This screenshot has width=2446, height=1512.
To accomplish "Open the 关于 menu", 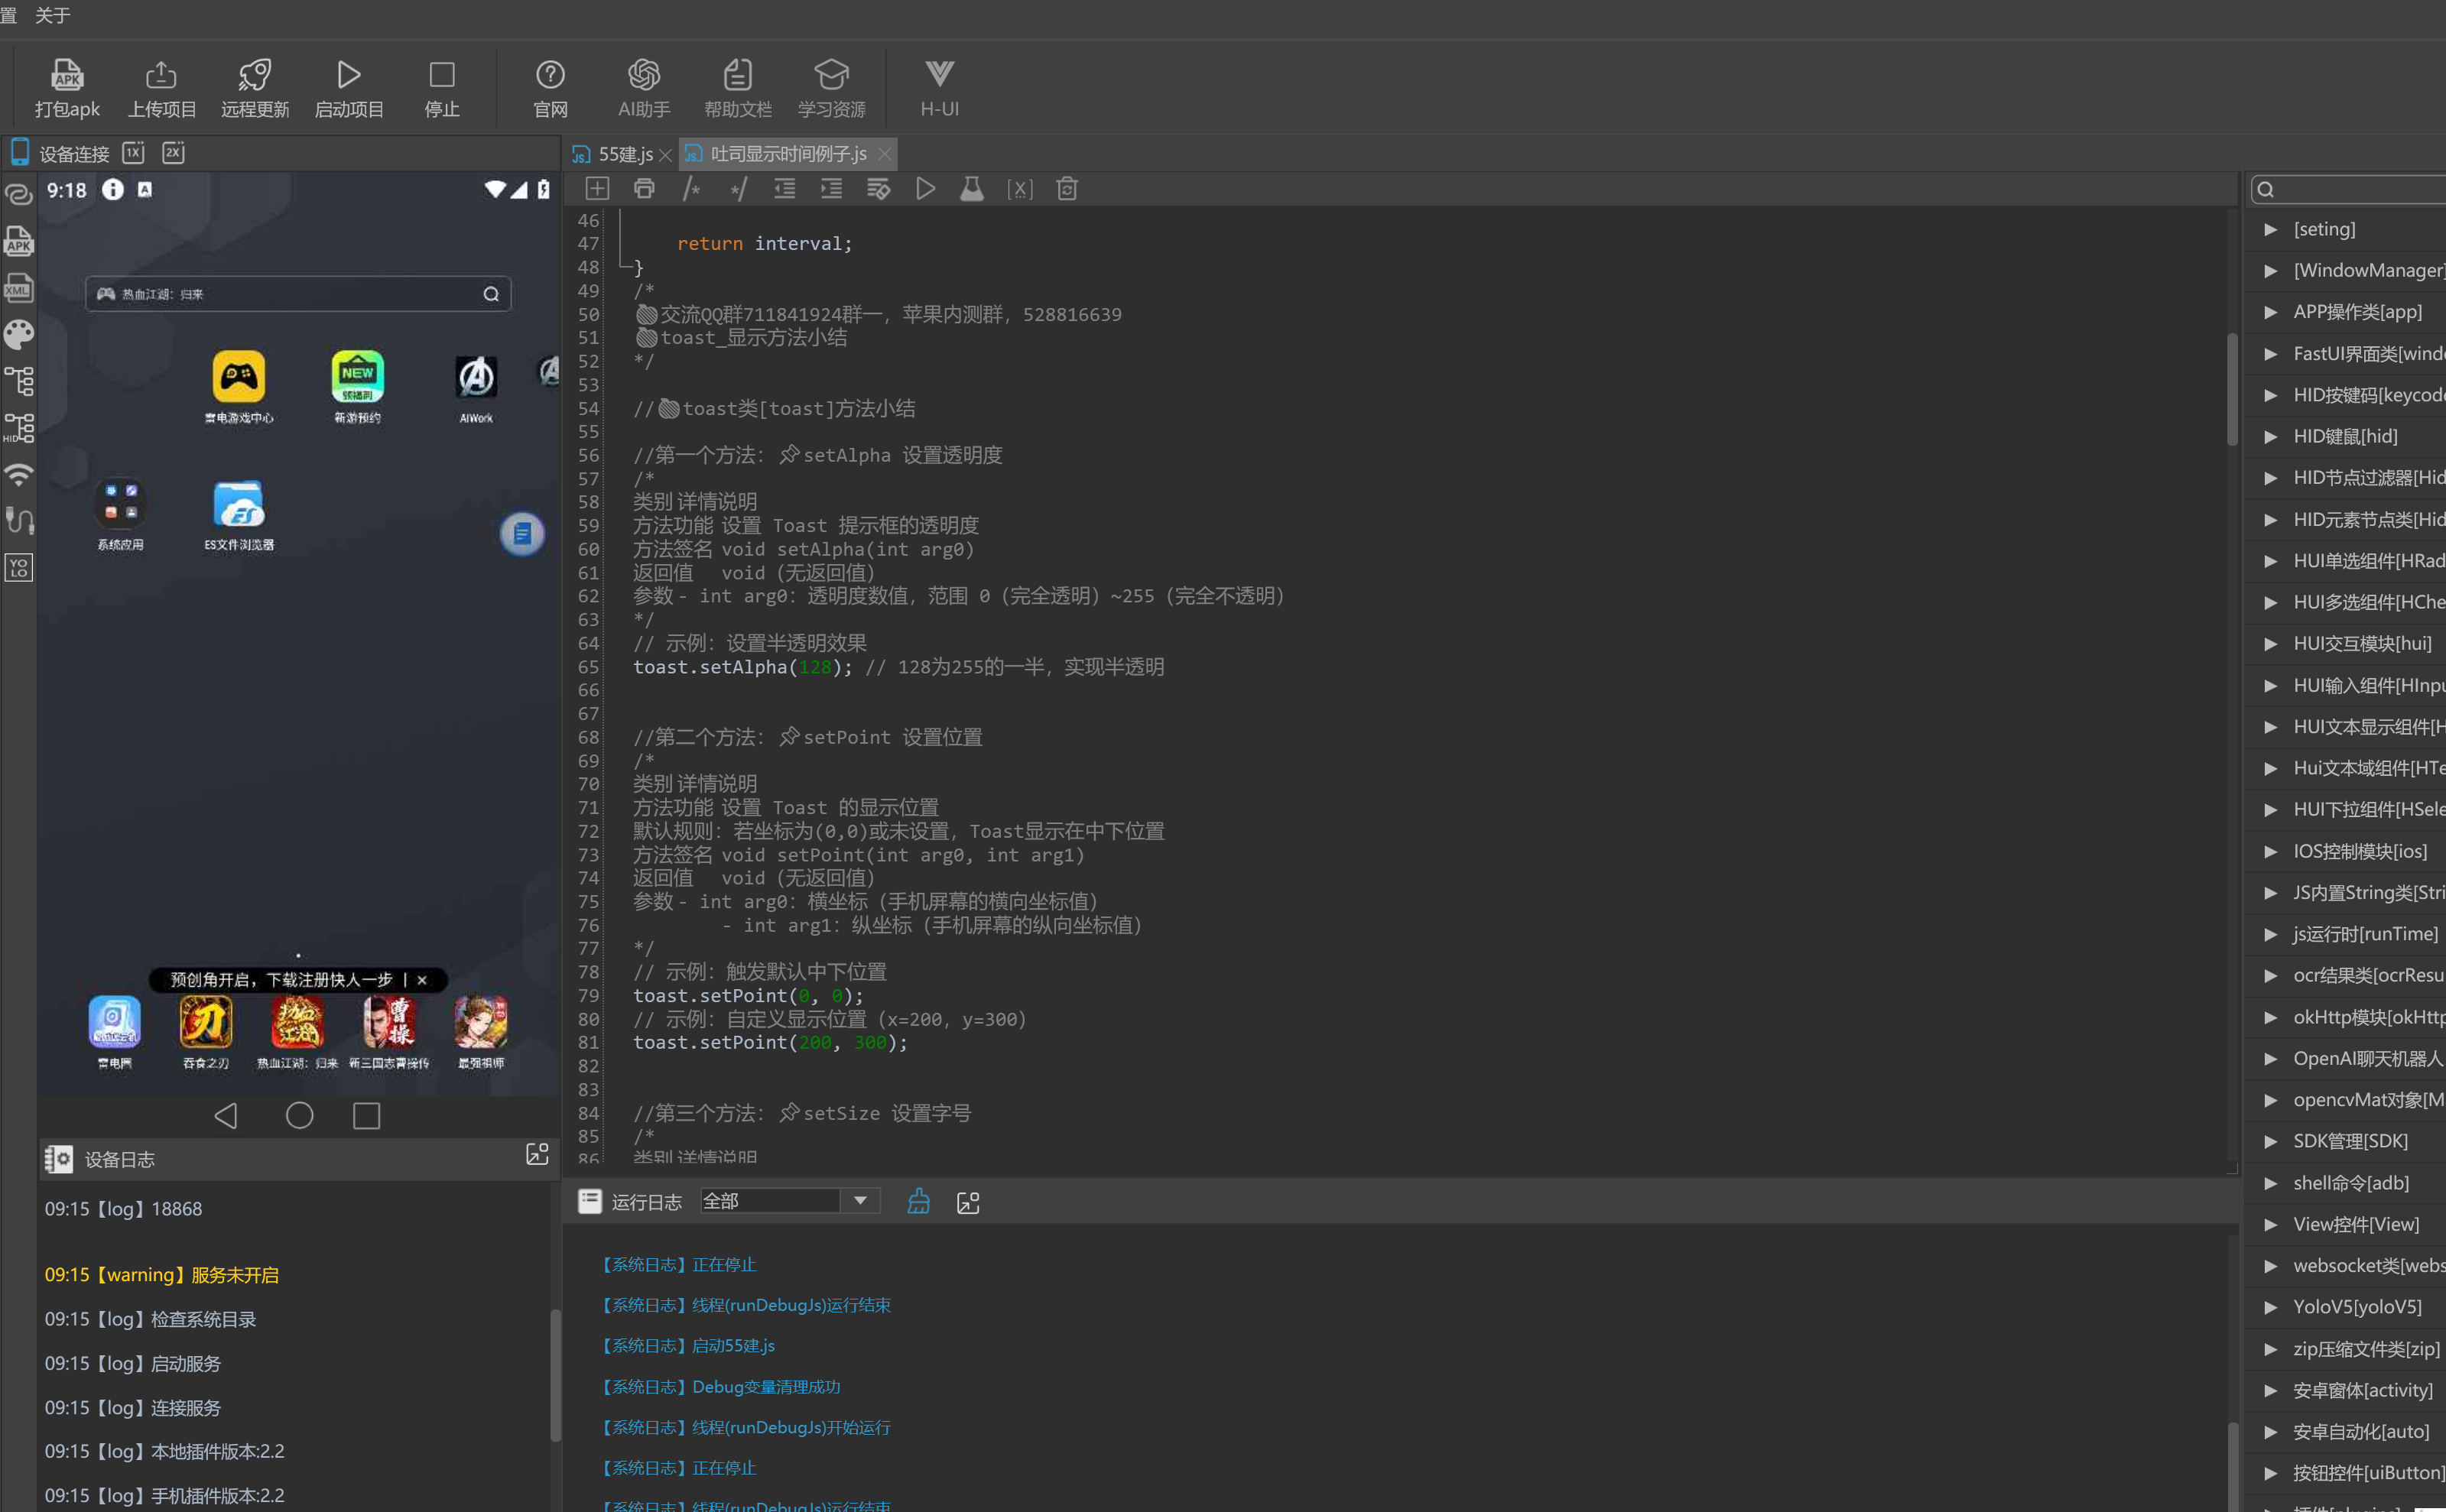I will coord(52,15).
